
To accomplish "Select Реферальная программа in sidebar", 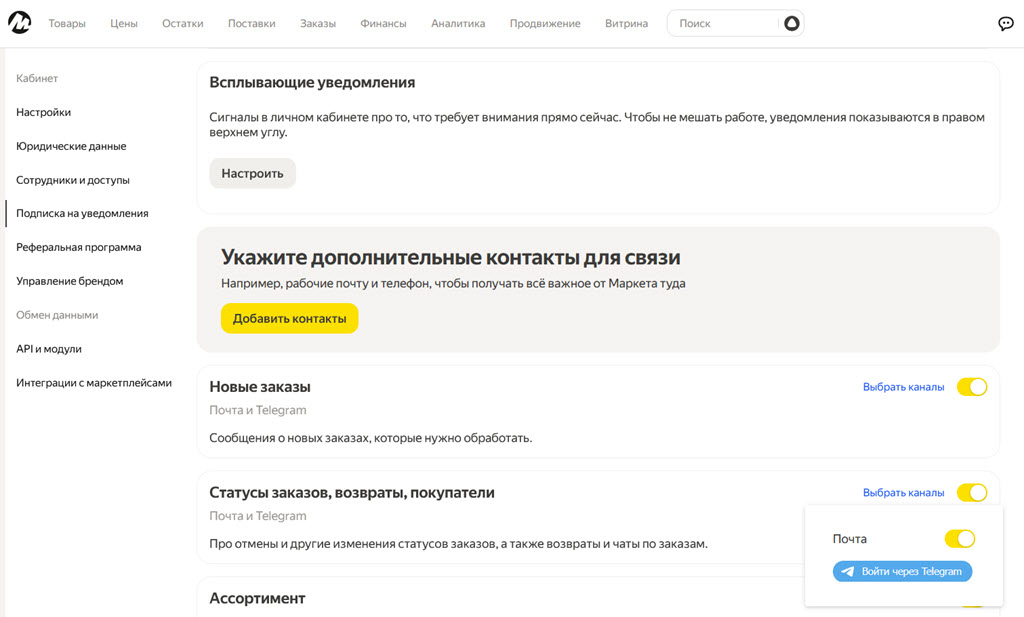I will pos(79,247).
